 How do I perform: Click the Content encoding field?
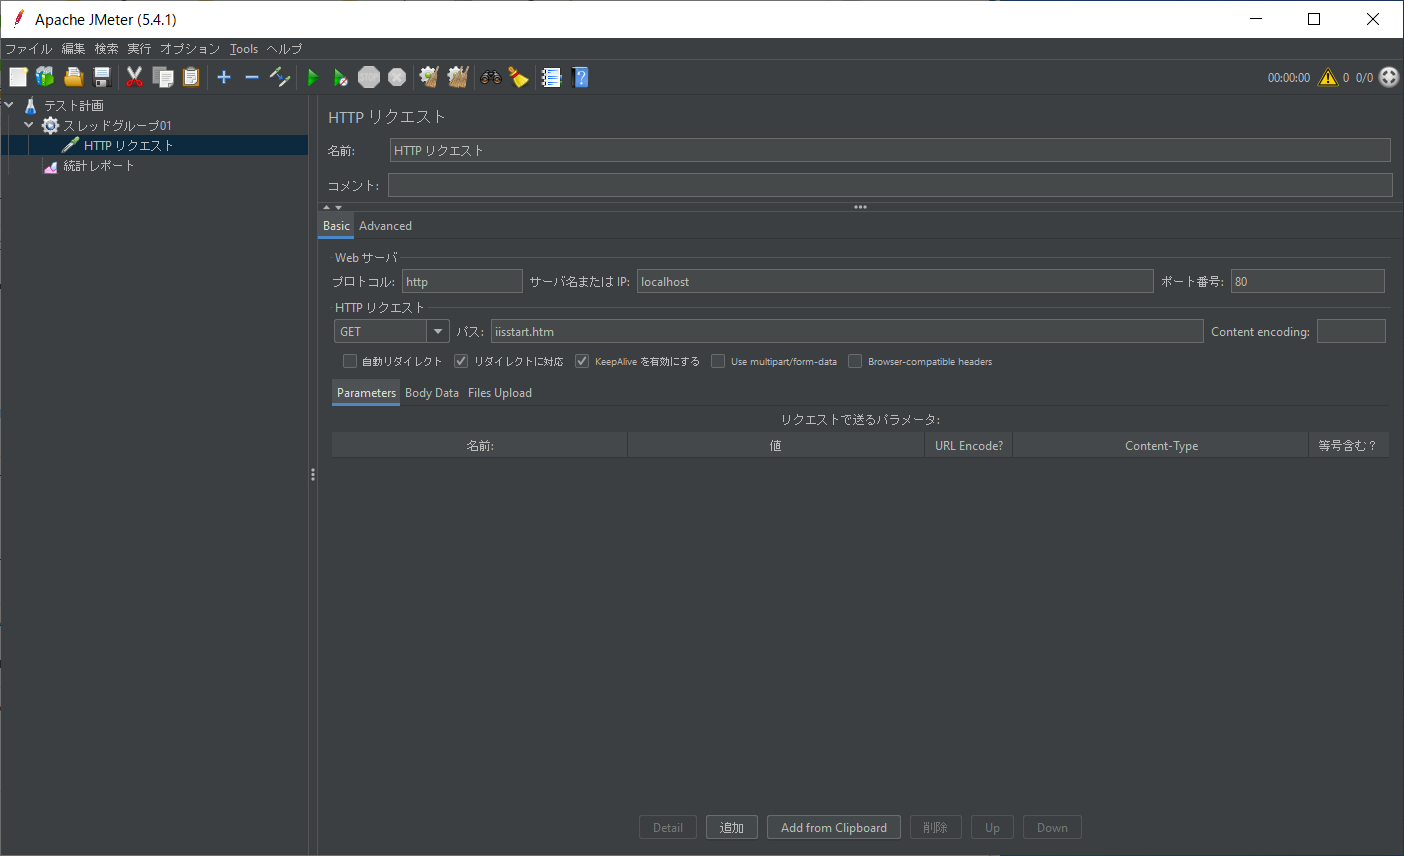(x=1351, y=331)
